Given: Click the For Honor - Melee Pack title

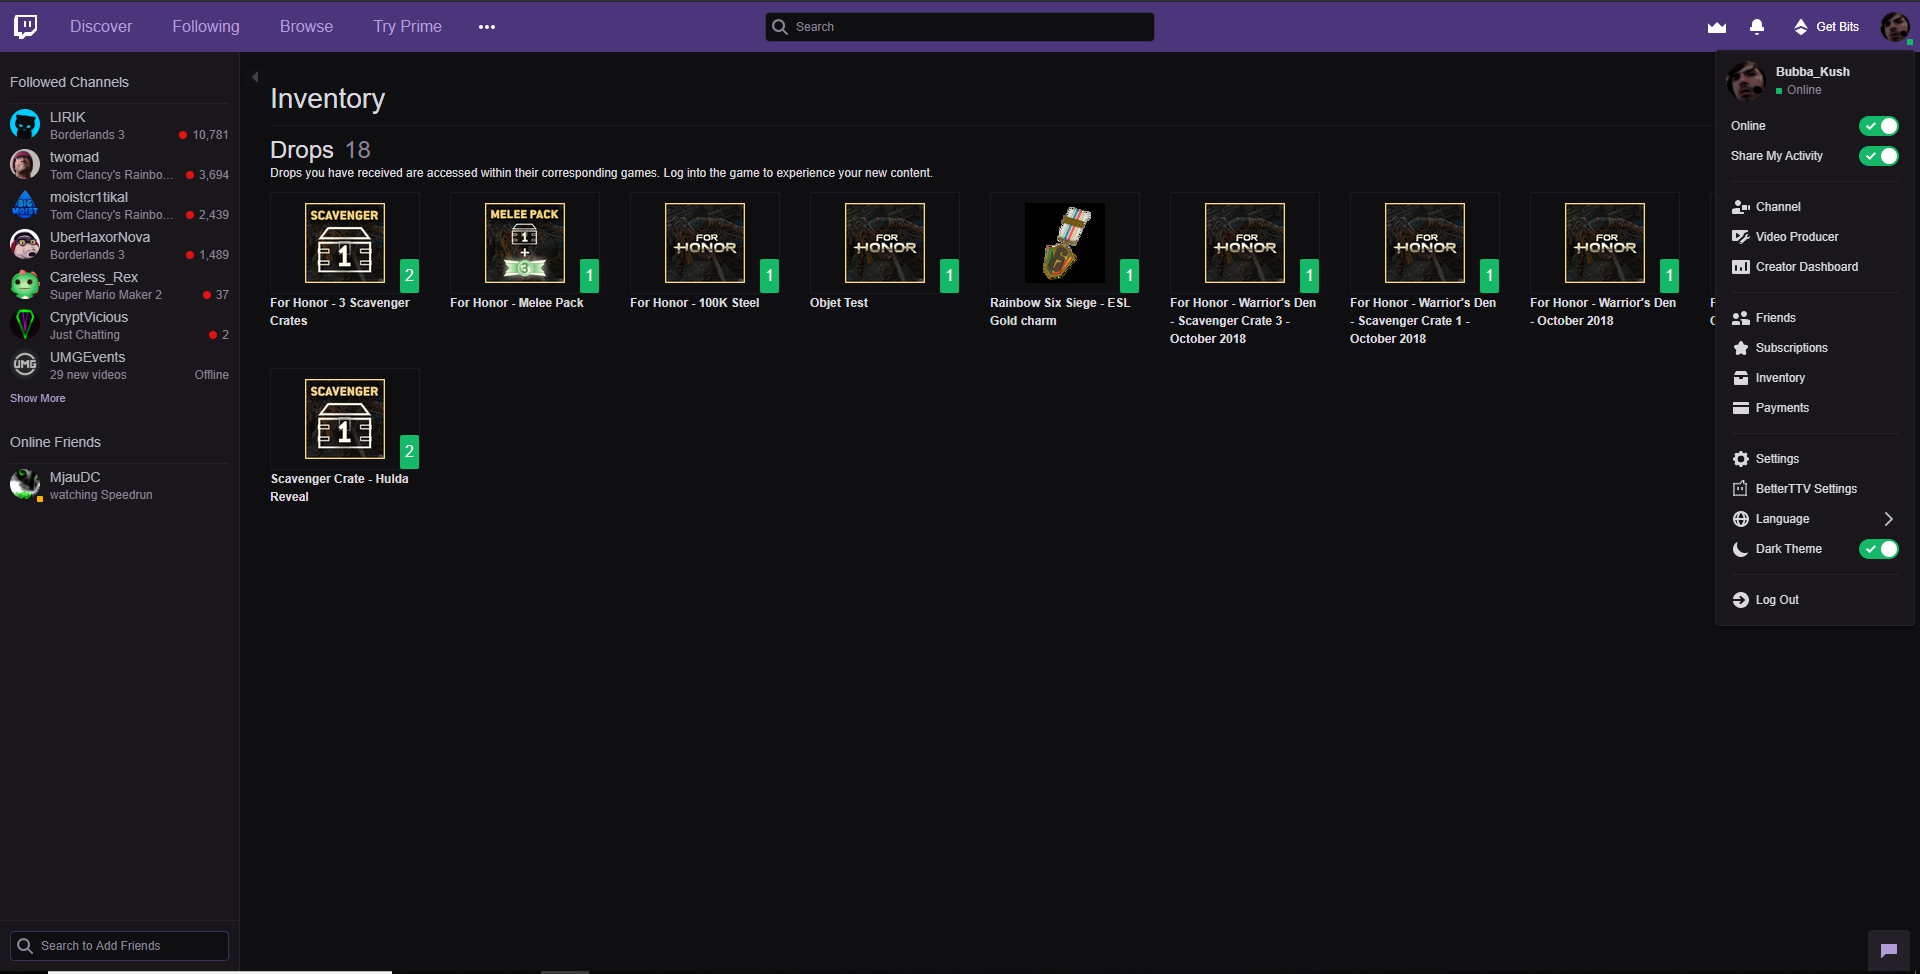Looking at the screenshot, I should [517, 303].
